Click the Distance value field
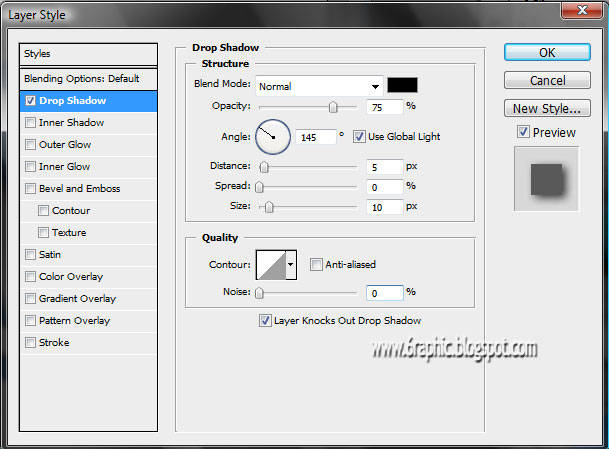Image resolution: width=609 pixels, height=449 pixels. tap(385, 167)
